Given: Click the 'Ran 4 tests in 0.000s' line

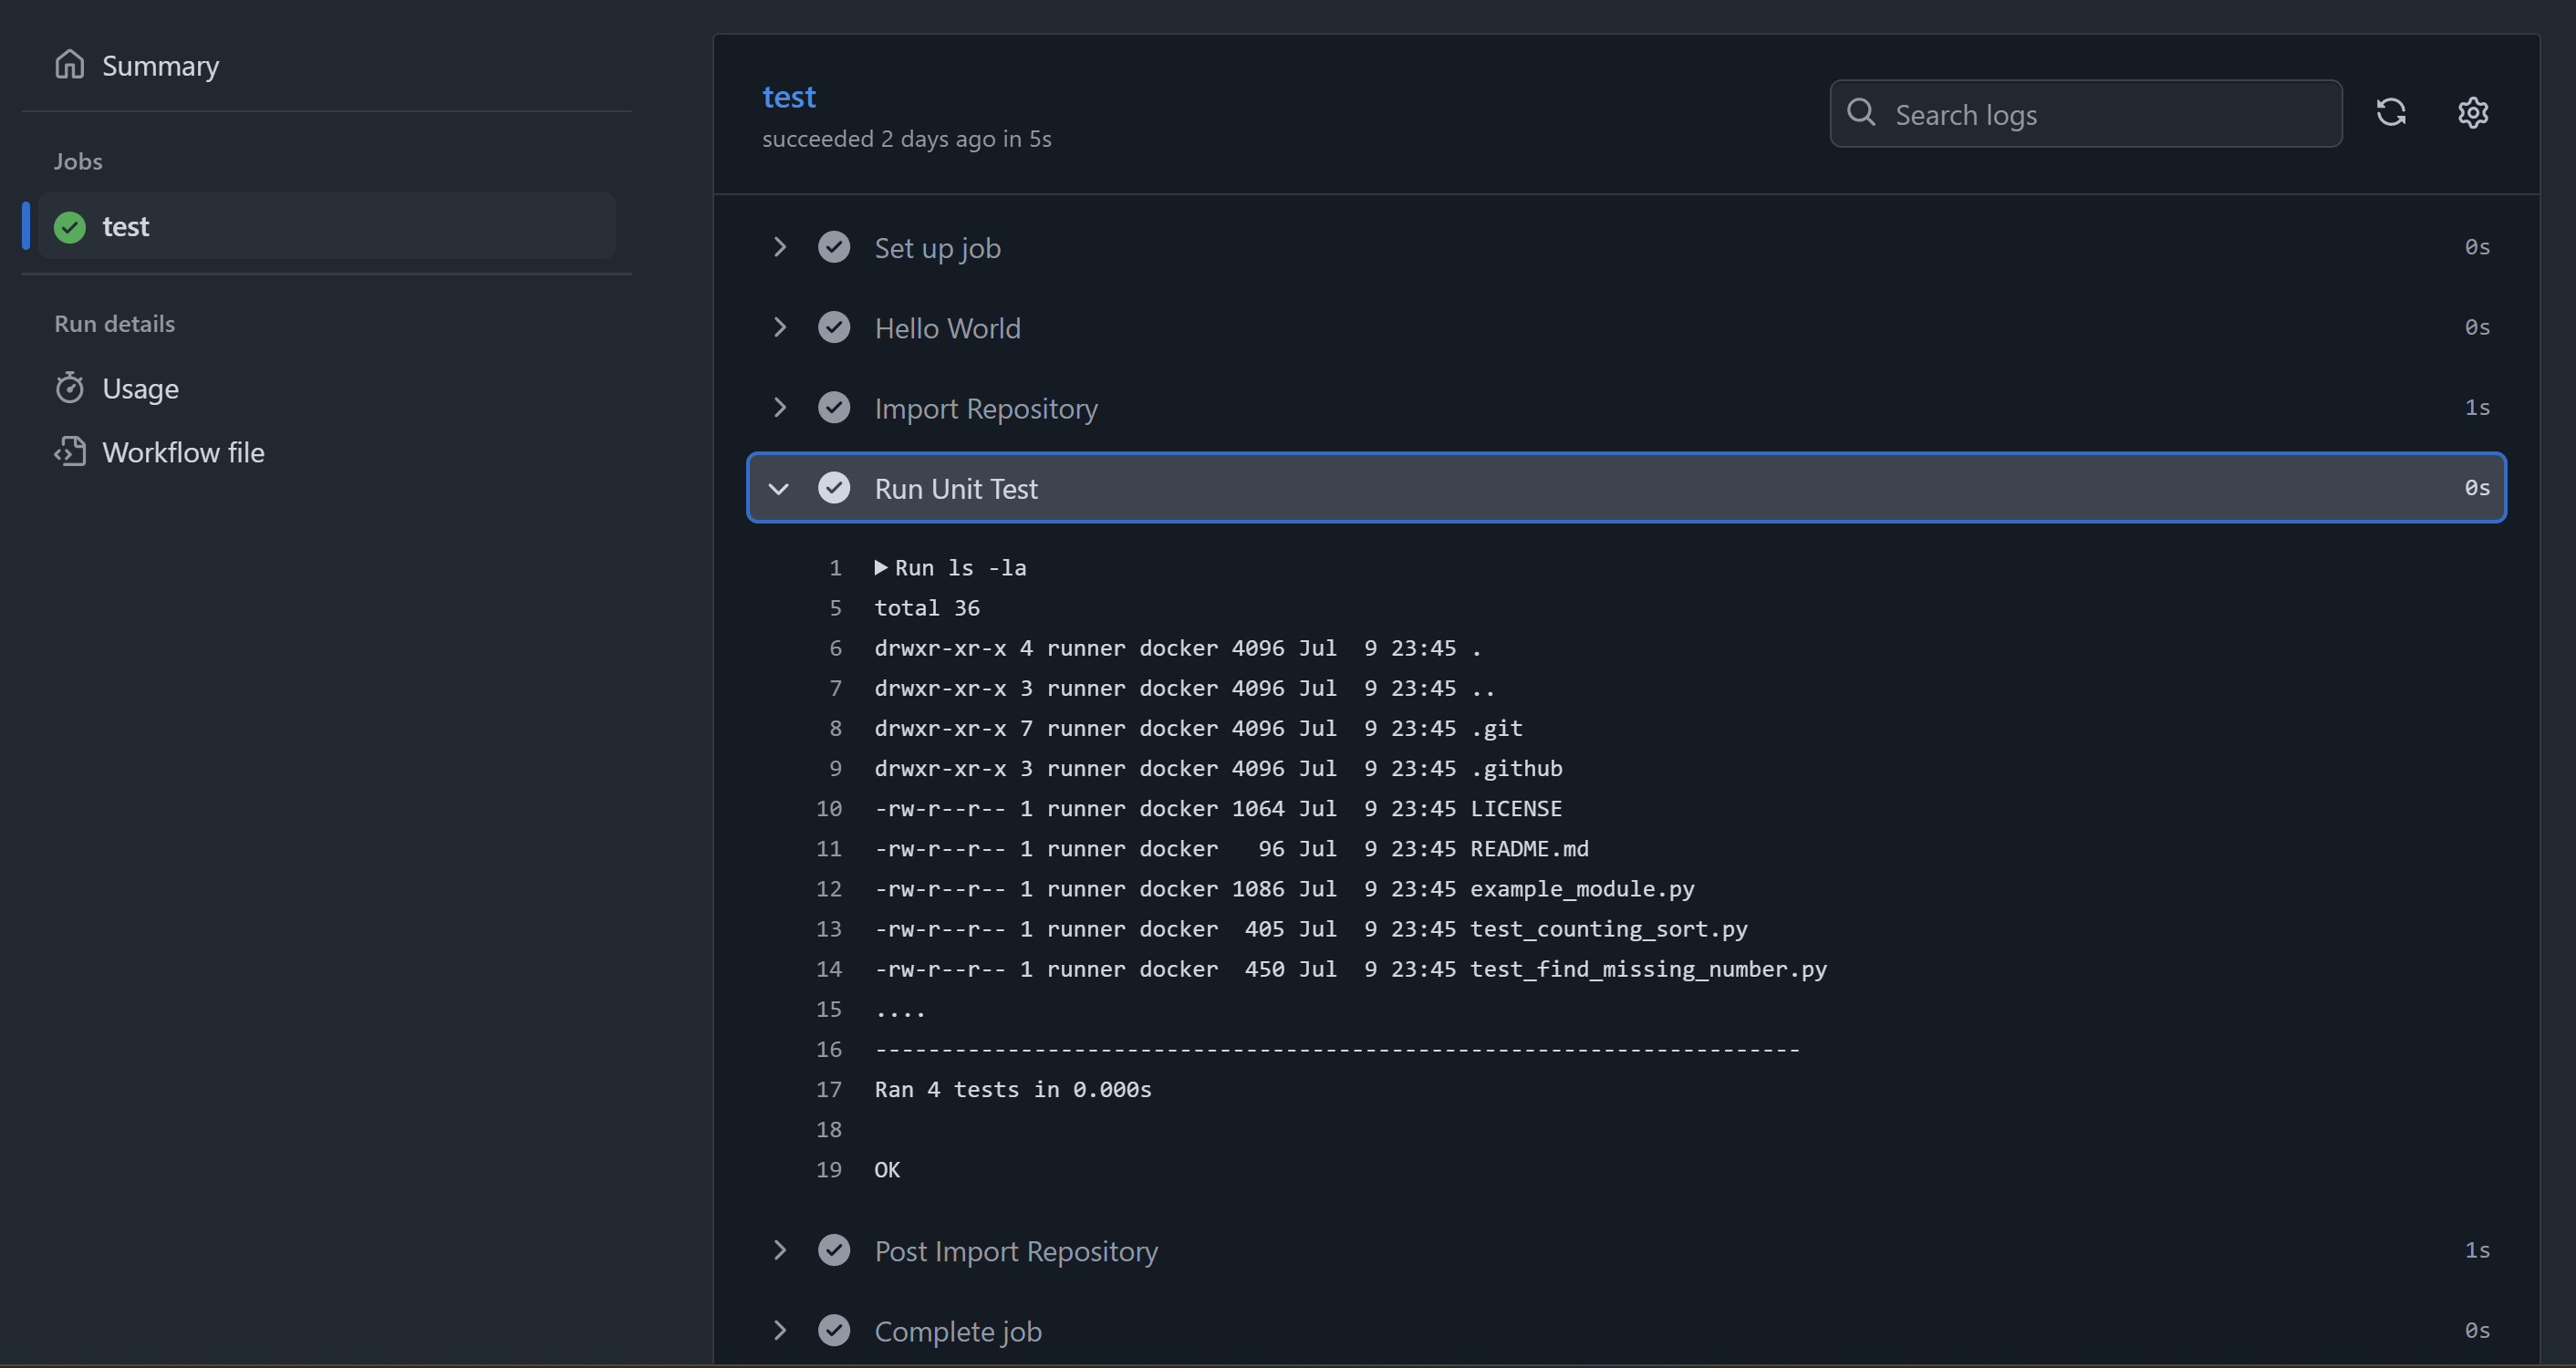Looking at the screenshot, I should [x=1013, y=1089].
